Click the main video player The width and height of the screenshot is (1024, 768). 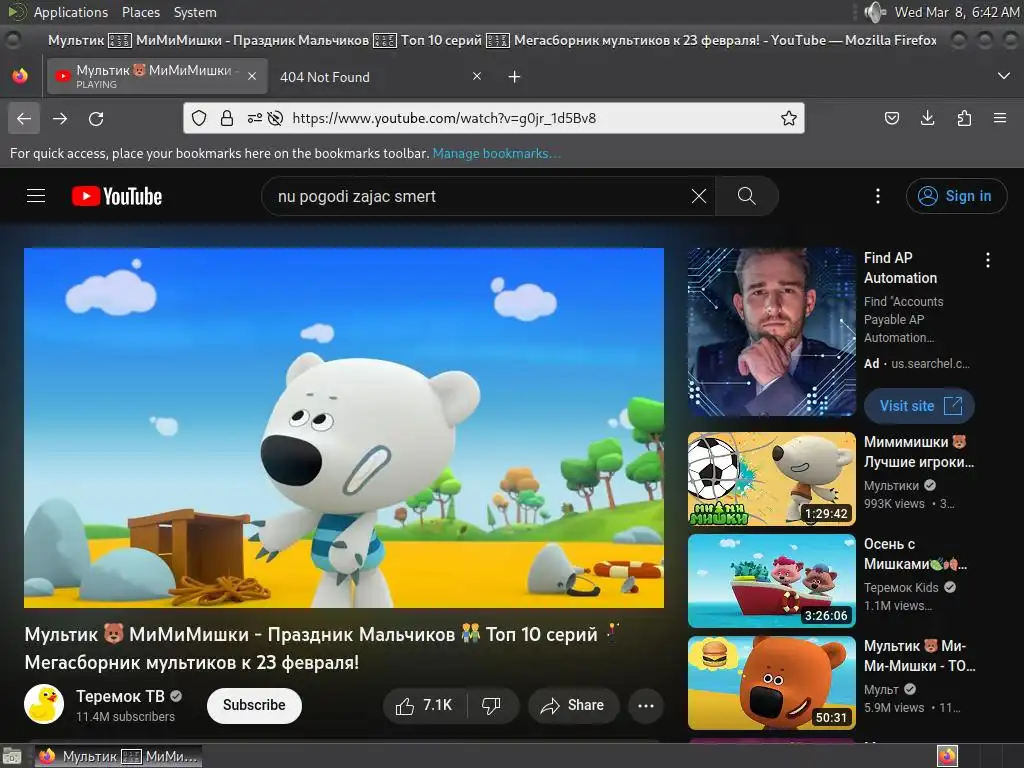(x=344, y=428)
